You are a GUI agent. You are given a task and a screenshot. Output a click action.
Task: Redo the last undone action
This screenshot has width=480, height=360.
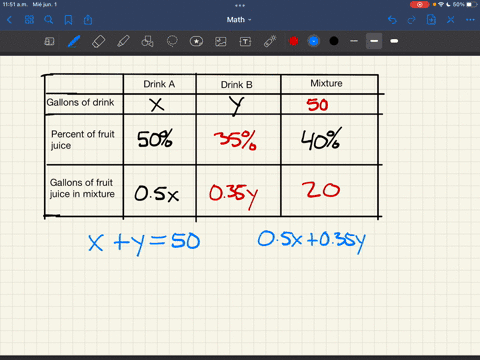(412, 20)
